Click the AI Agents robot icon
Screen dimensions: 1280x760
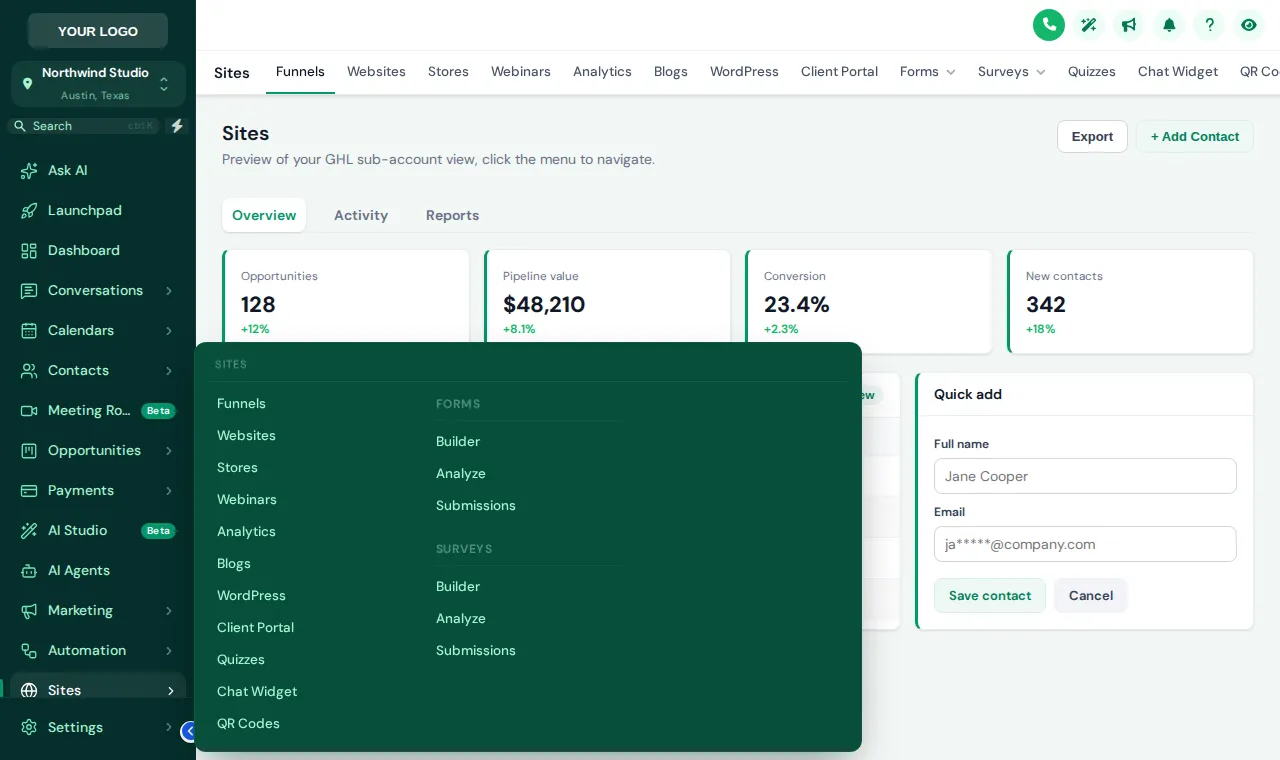coord(29,571)
